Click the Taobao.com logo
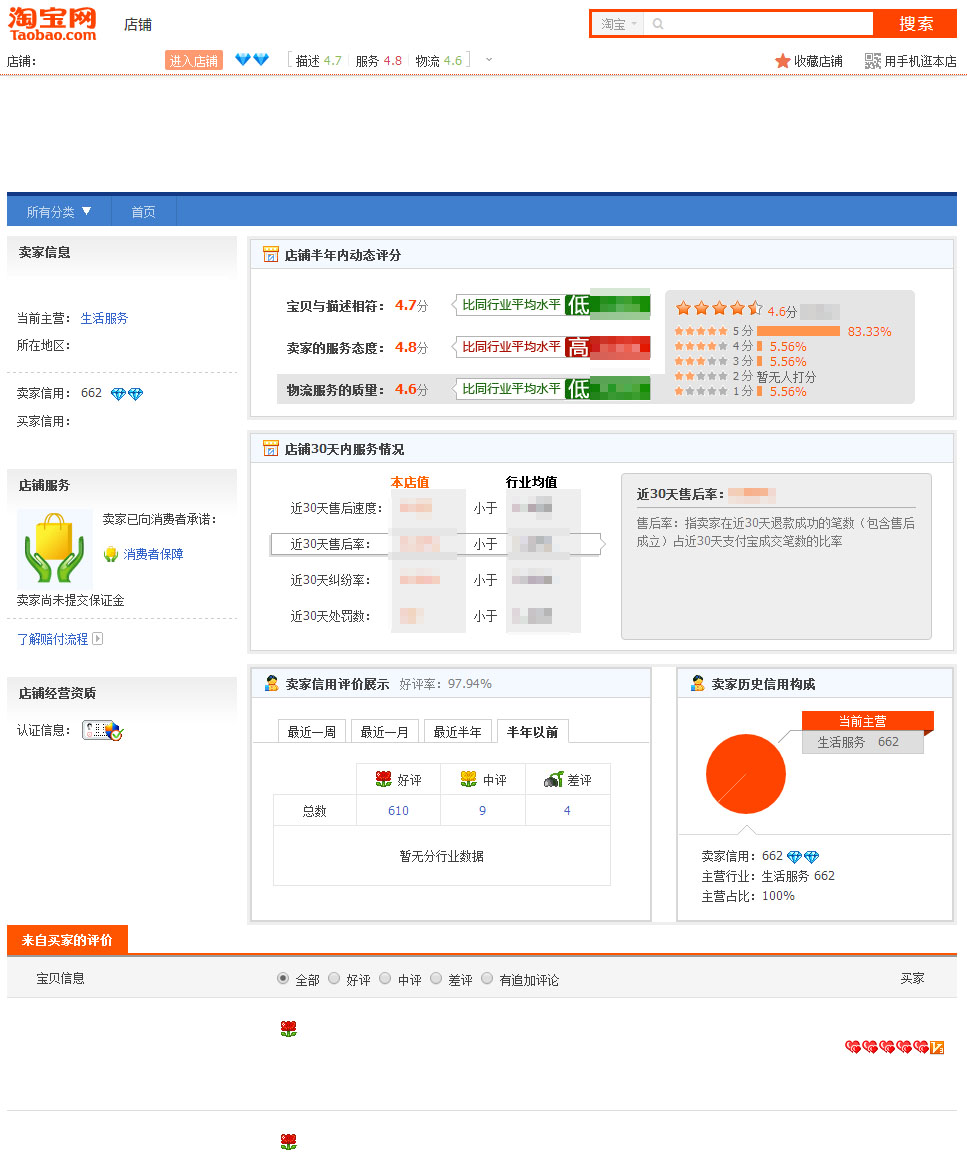967x1156 pixels. [52, 24]
